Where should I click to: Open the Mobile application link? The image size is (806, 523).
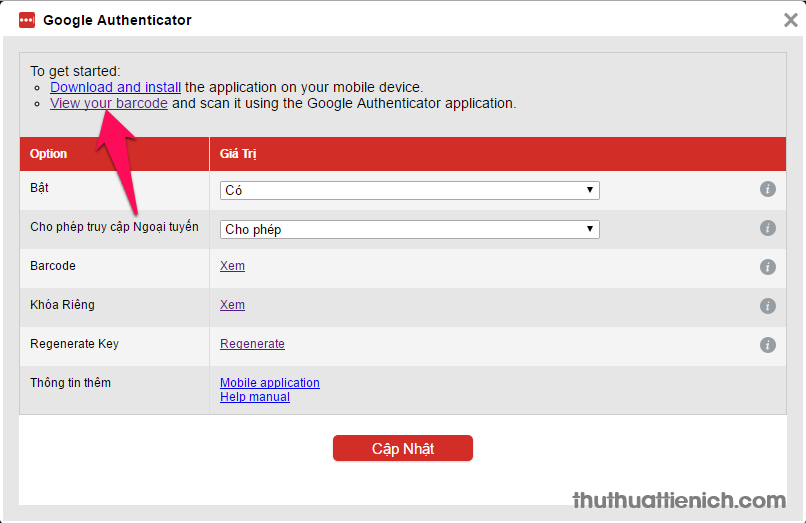[270, 383]
